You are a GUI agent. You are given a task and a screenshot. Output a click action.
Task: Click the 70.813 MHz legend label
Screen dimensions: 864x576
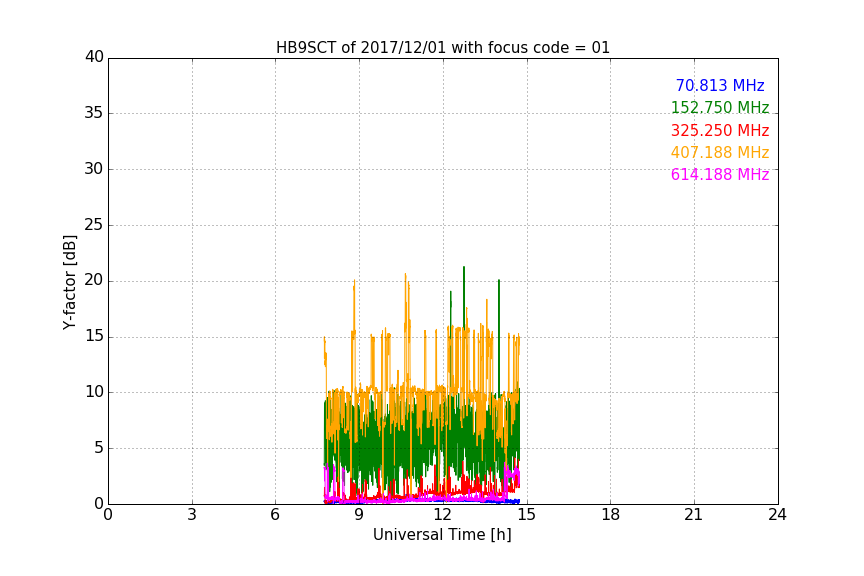720,85
